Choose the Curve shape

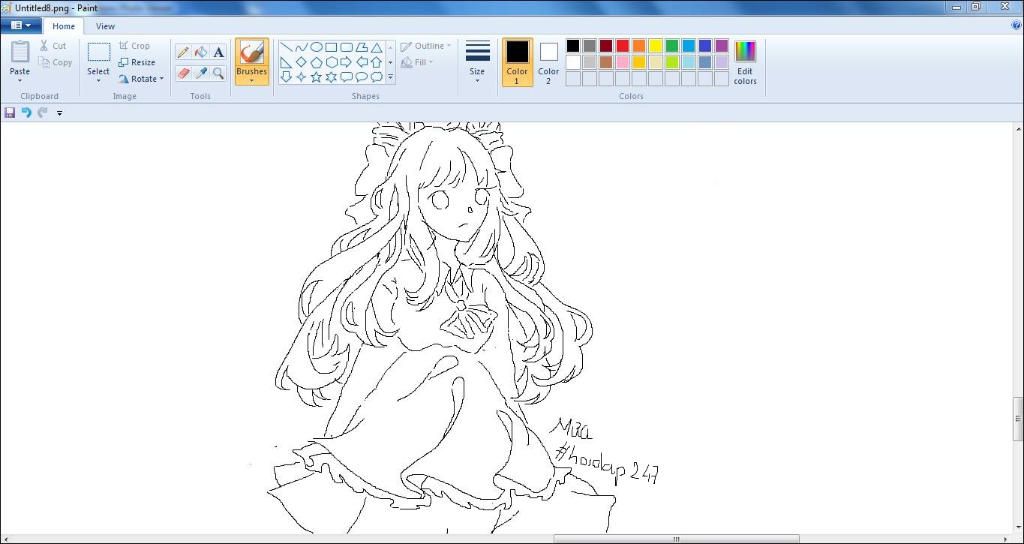click(301, 48)
